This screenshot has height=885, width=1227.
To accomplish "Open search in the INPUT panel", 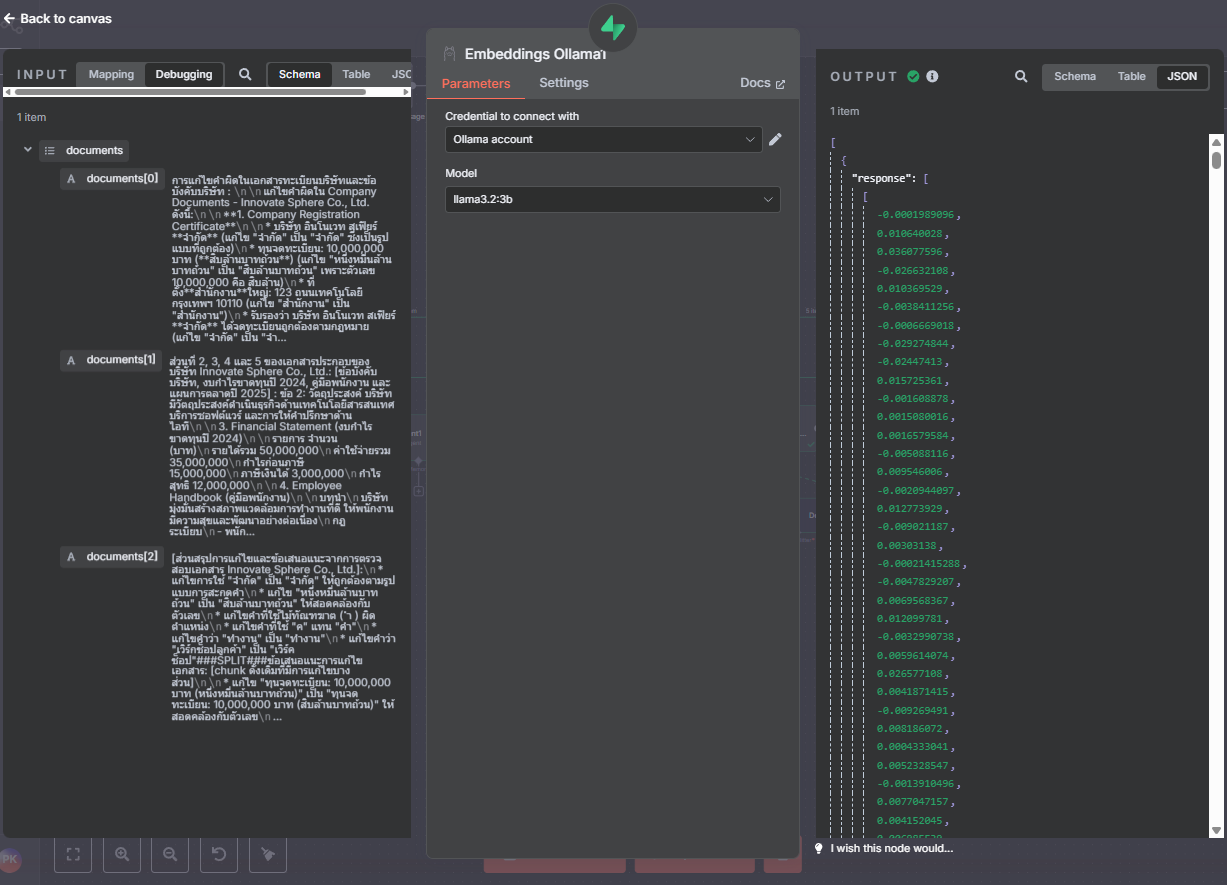I will tap(245, 74).
